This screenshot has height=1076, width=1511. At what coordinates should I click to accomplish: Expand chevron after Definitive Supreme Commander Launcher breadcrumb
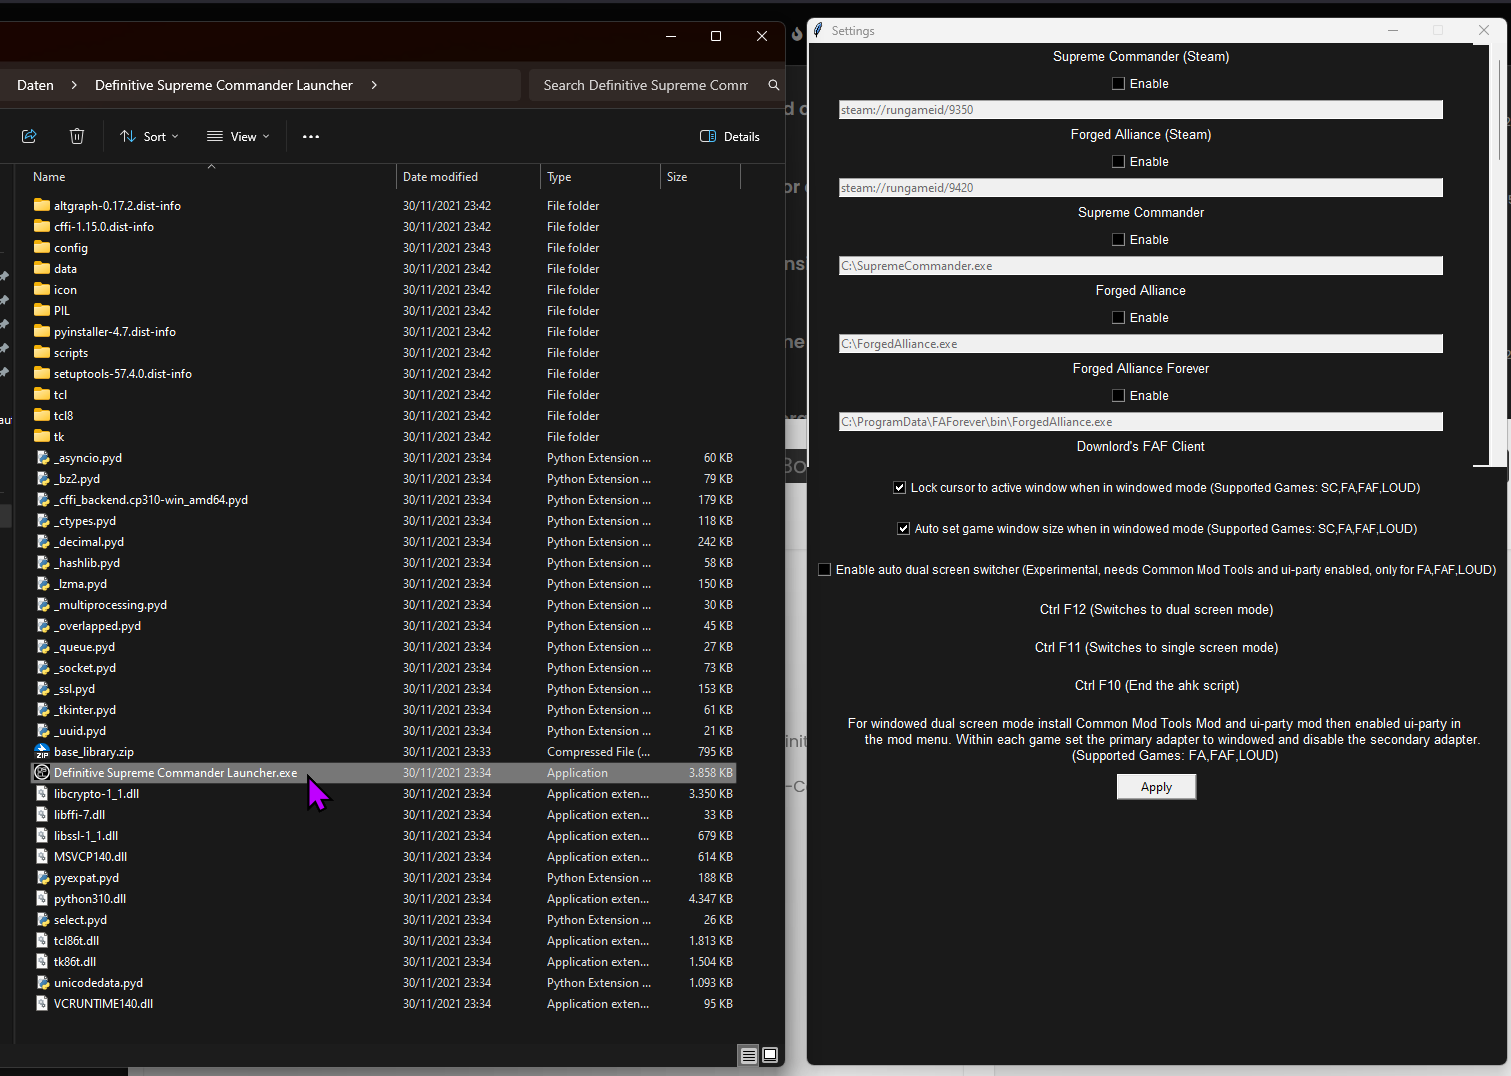click(374, 85)
